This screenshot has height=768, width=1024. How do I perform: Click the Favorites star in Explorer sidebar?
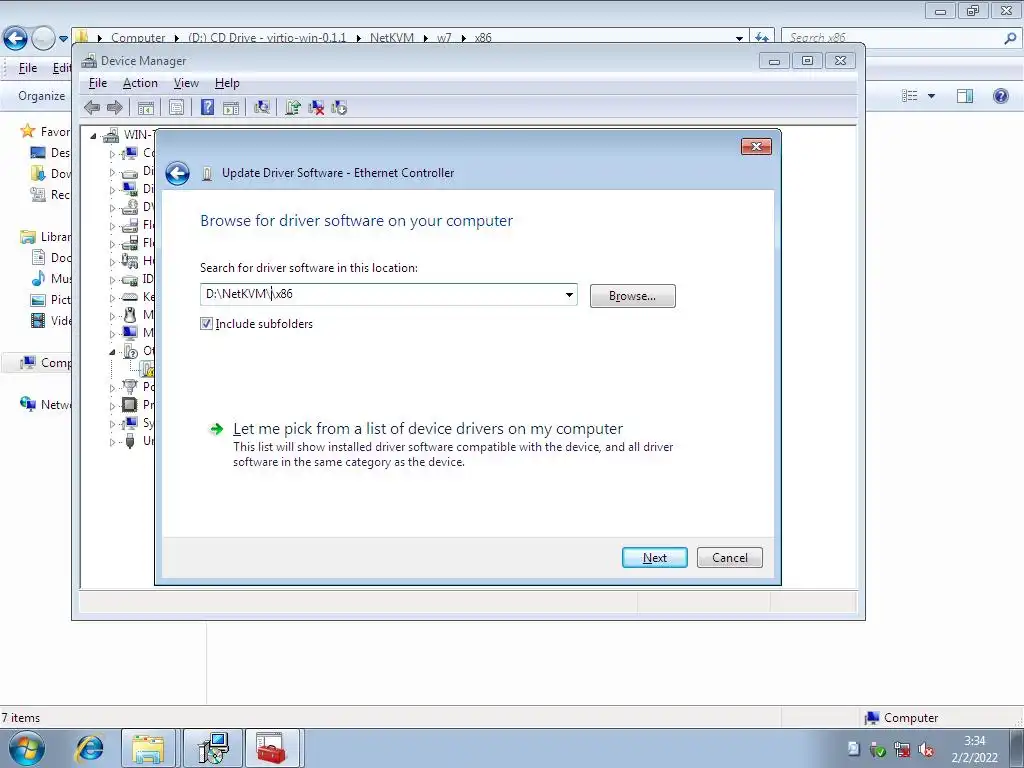pos(27,131)
